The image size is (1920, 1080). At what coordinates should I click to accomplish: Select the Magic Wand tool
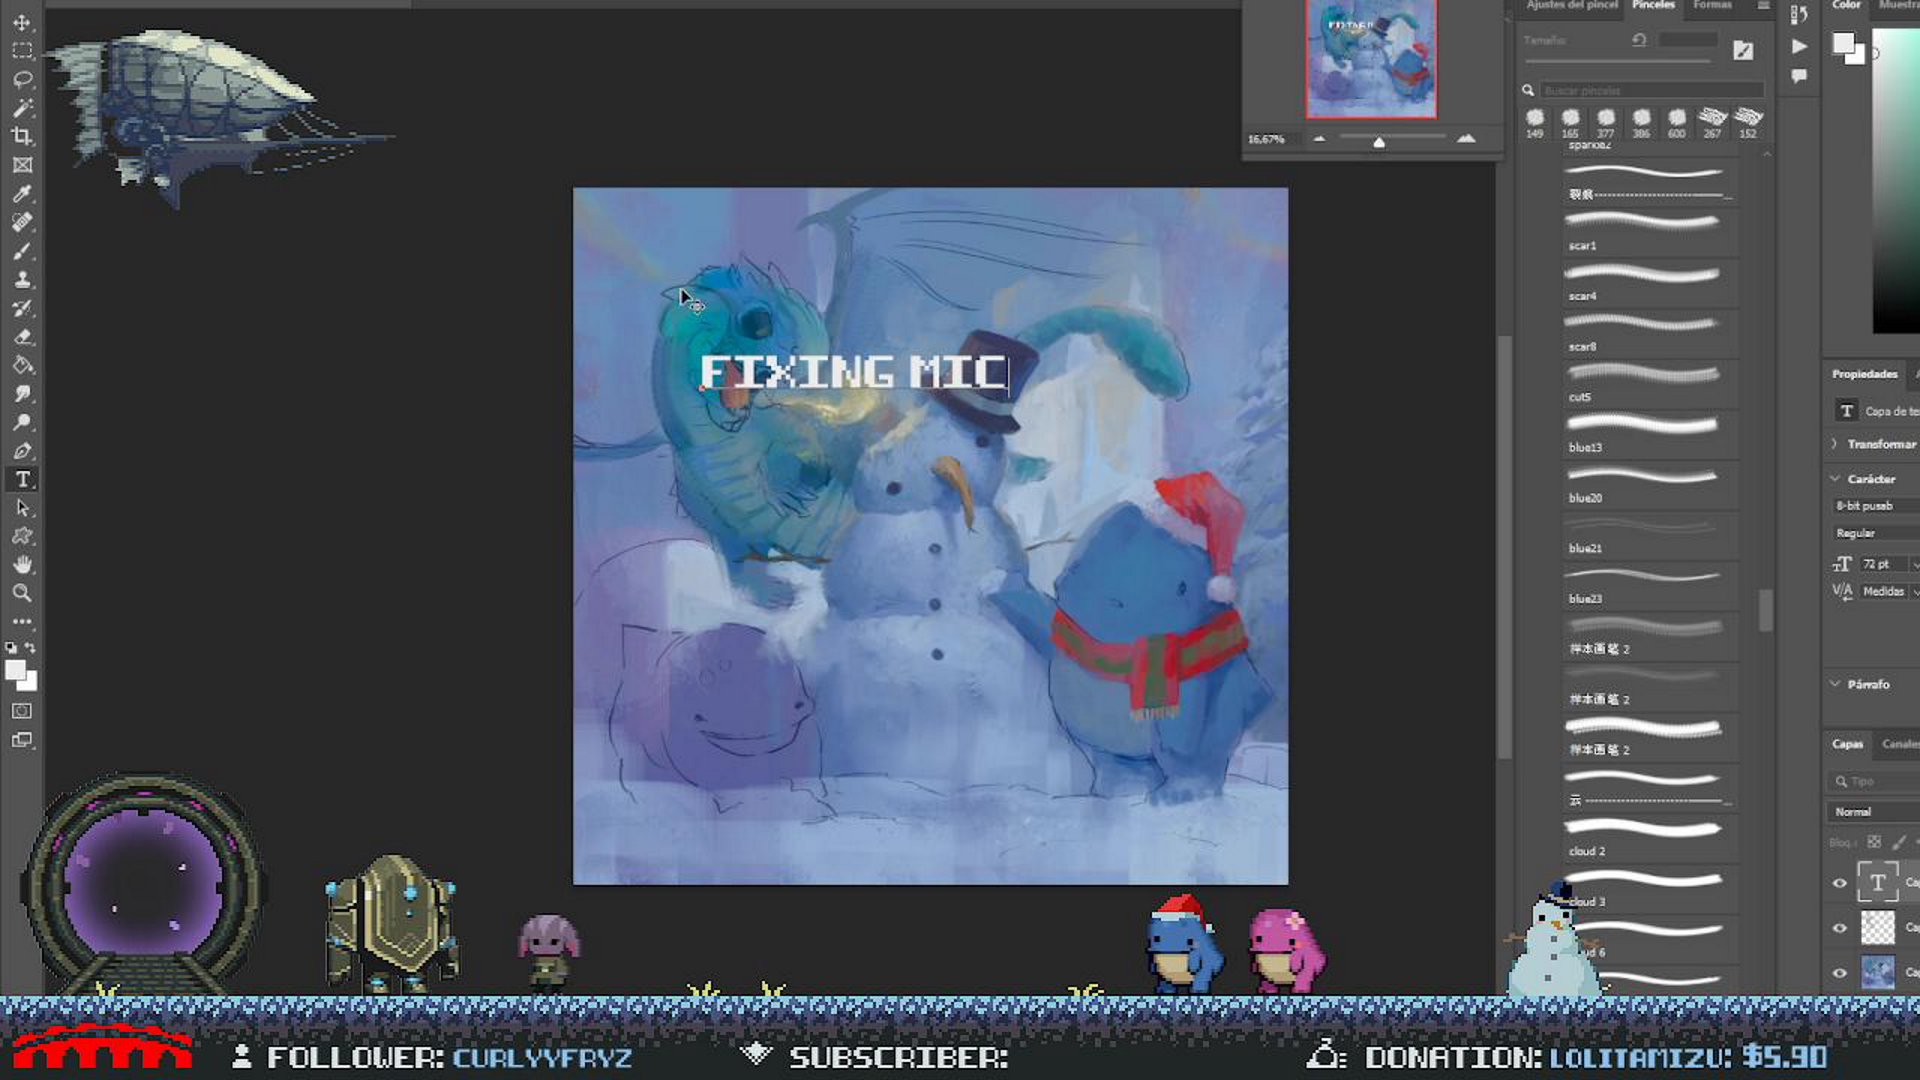[22, 107]
